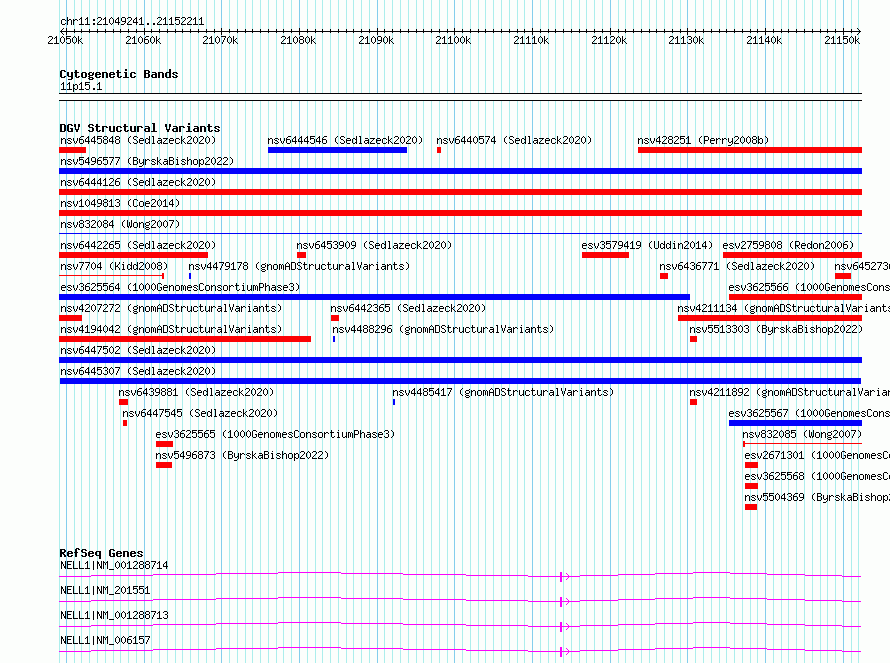Select the red nsv428251 variant bar

pyautogui.click(x=750, y=150)
